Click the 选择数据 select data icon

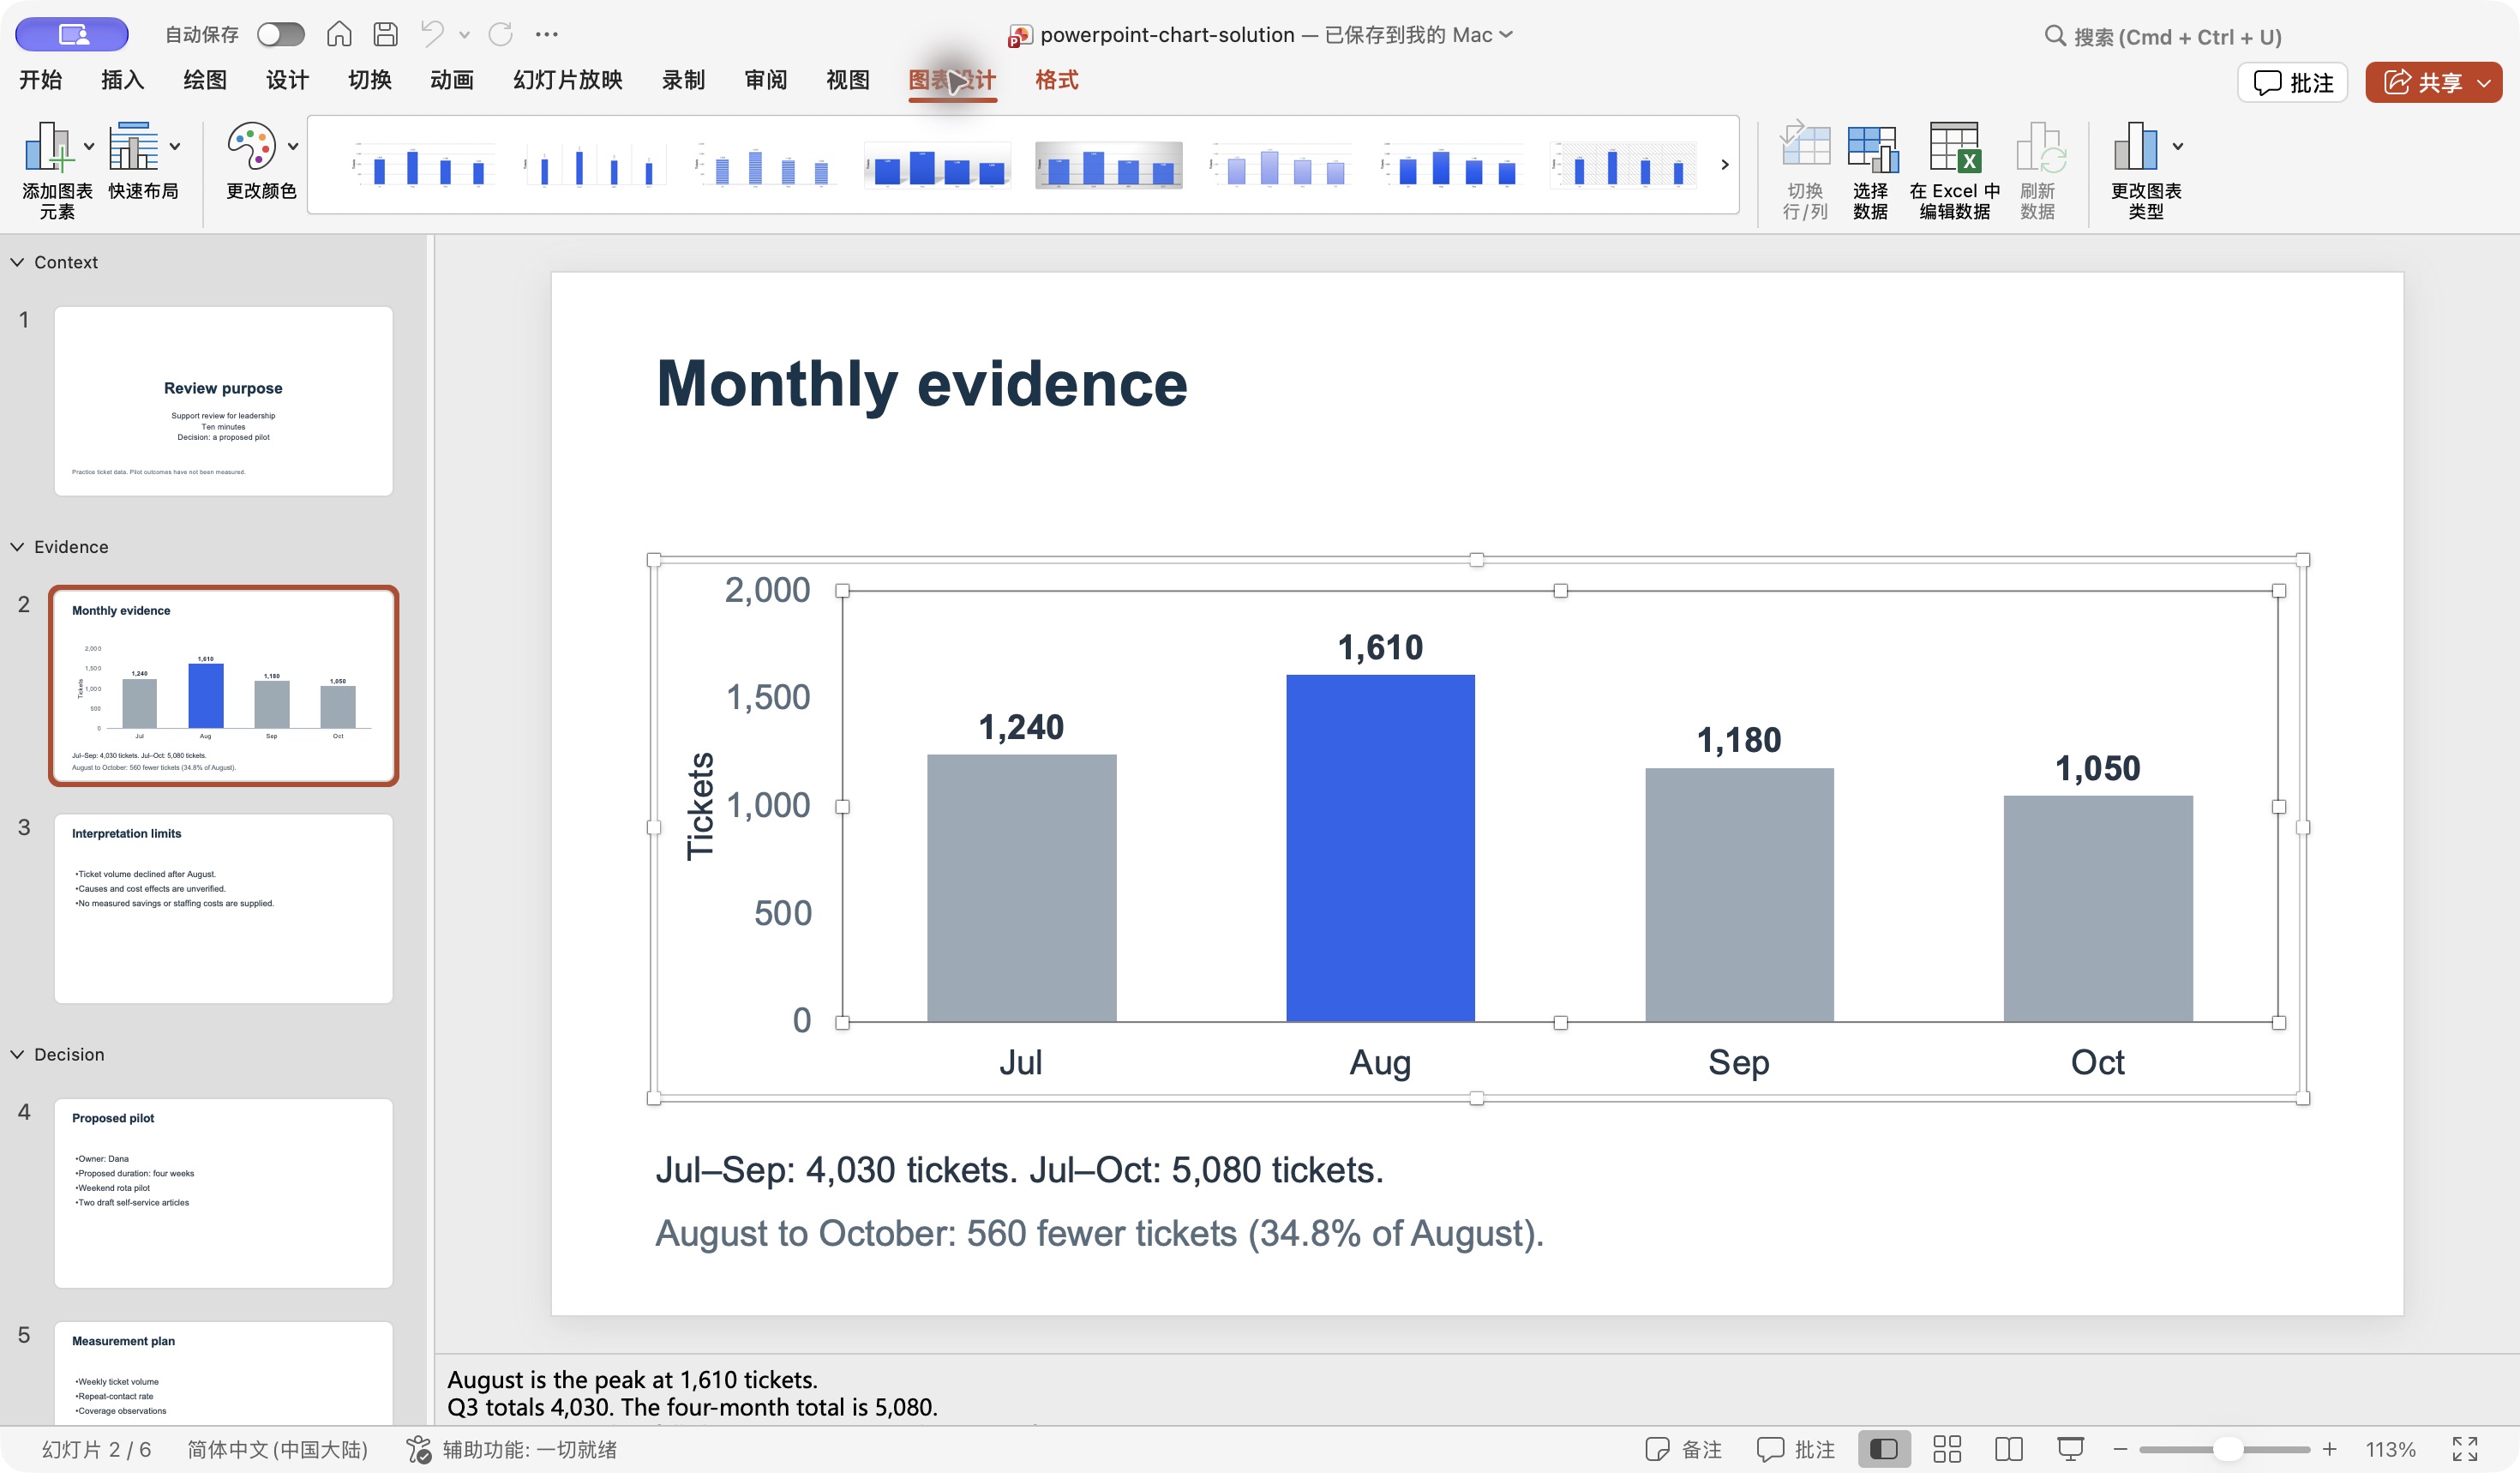[1871, 148]
